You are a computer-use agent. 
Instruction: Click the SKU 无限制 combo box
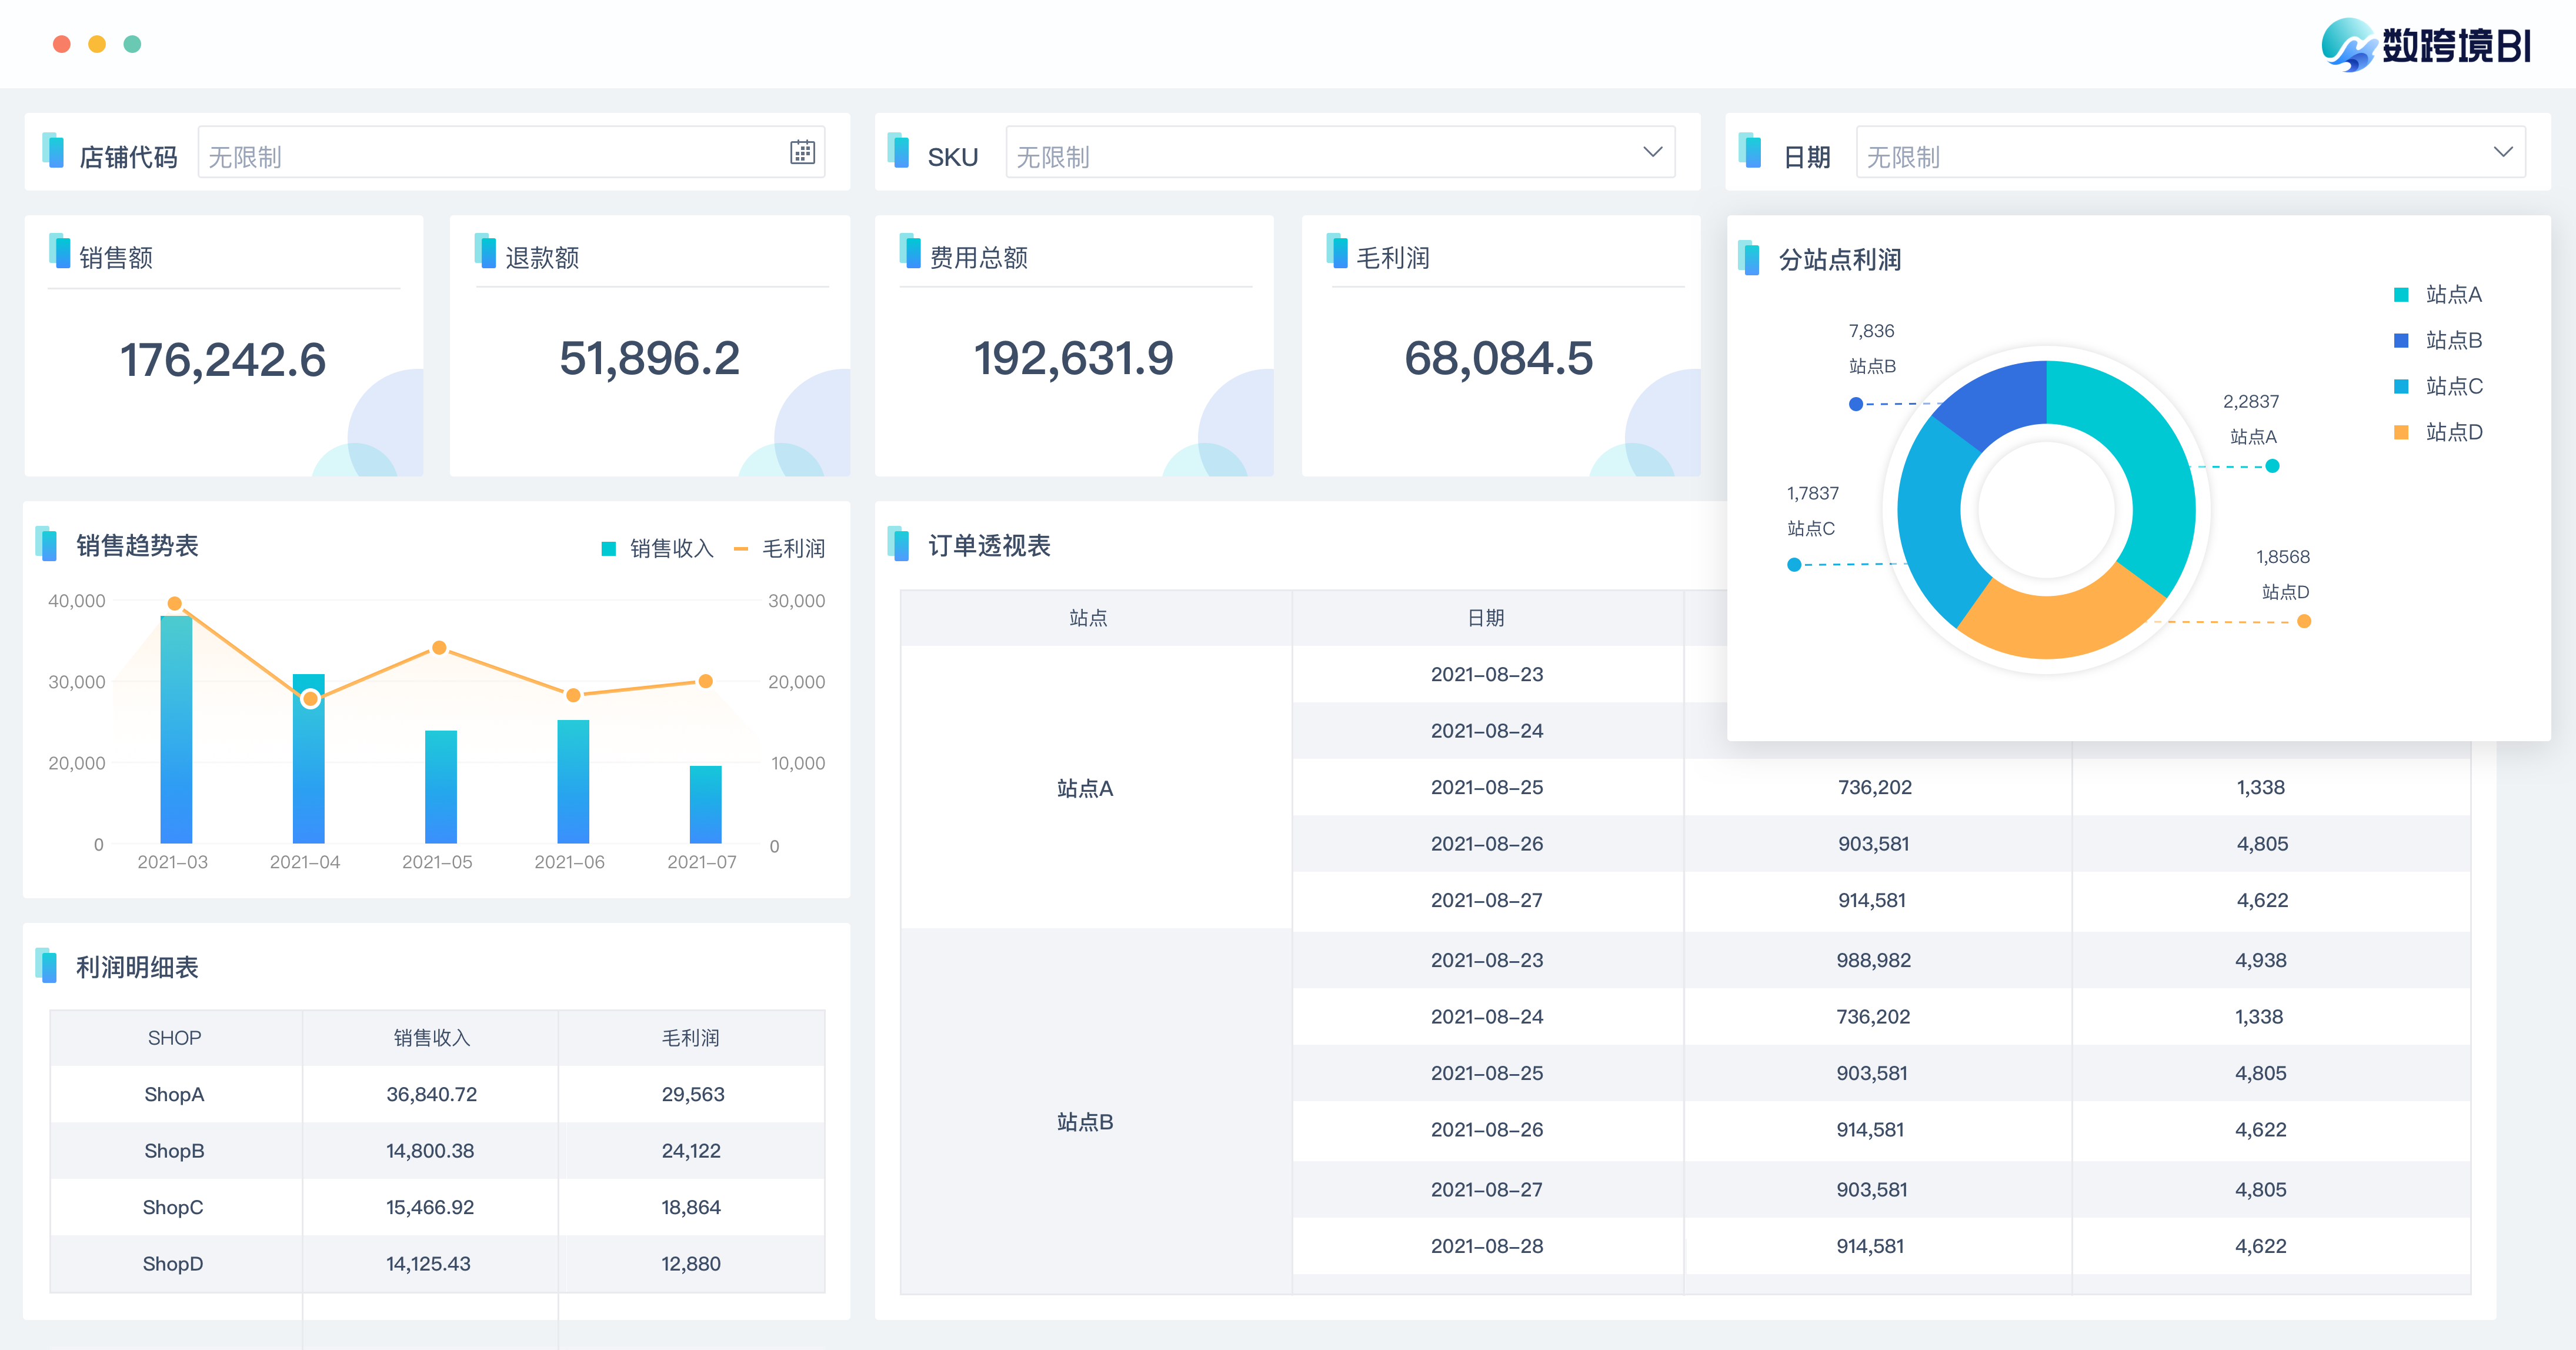(1340, 152)
